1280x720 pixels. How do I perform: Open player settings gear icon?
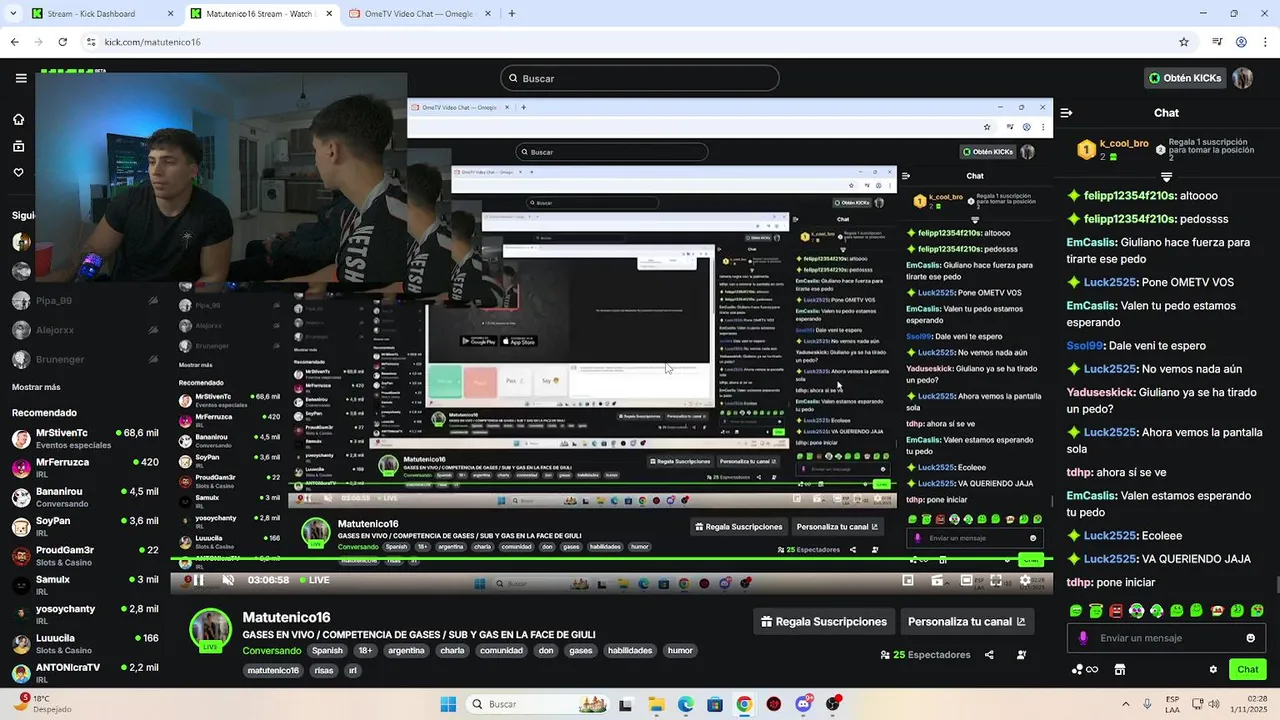[1025, 580]
